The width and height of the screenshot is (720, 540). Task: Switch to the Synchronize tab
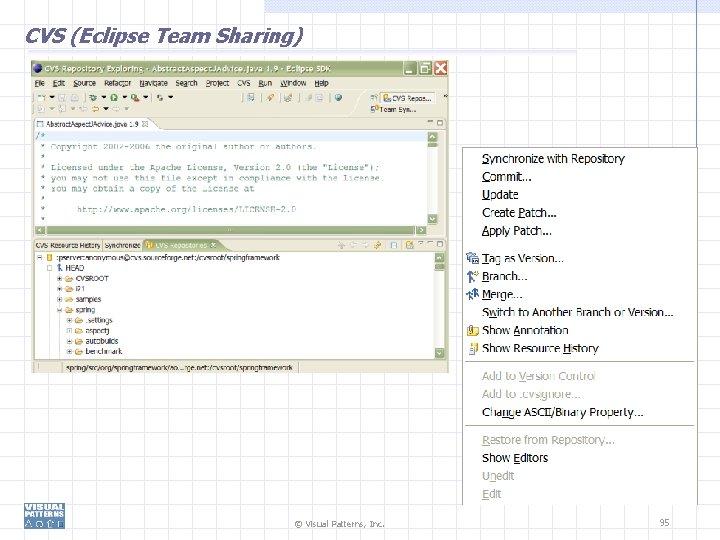click(x=122, y=245)
